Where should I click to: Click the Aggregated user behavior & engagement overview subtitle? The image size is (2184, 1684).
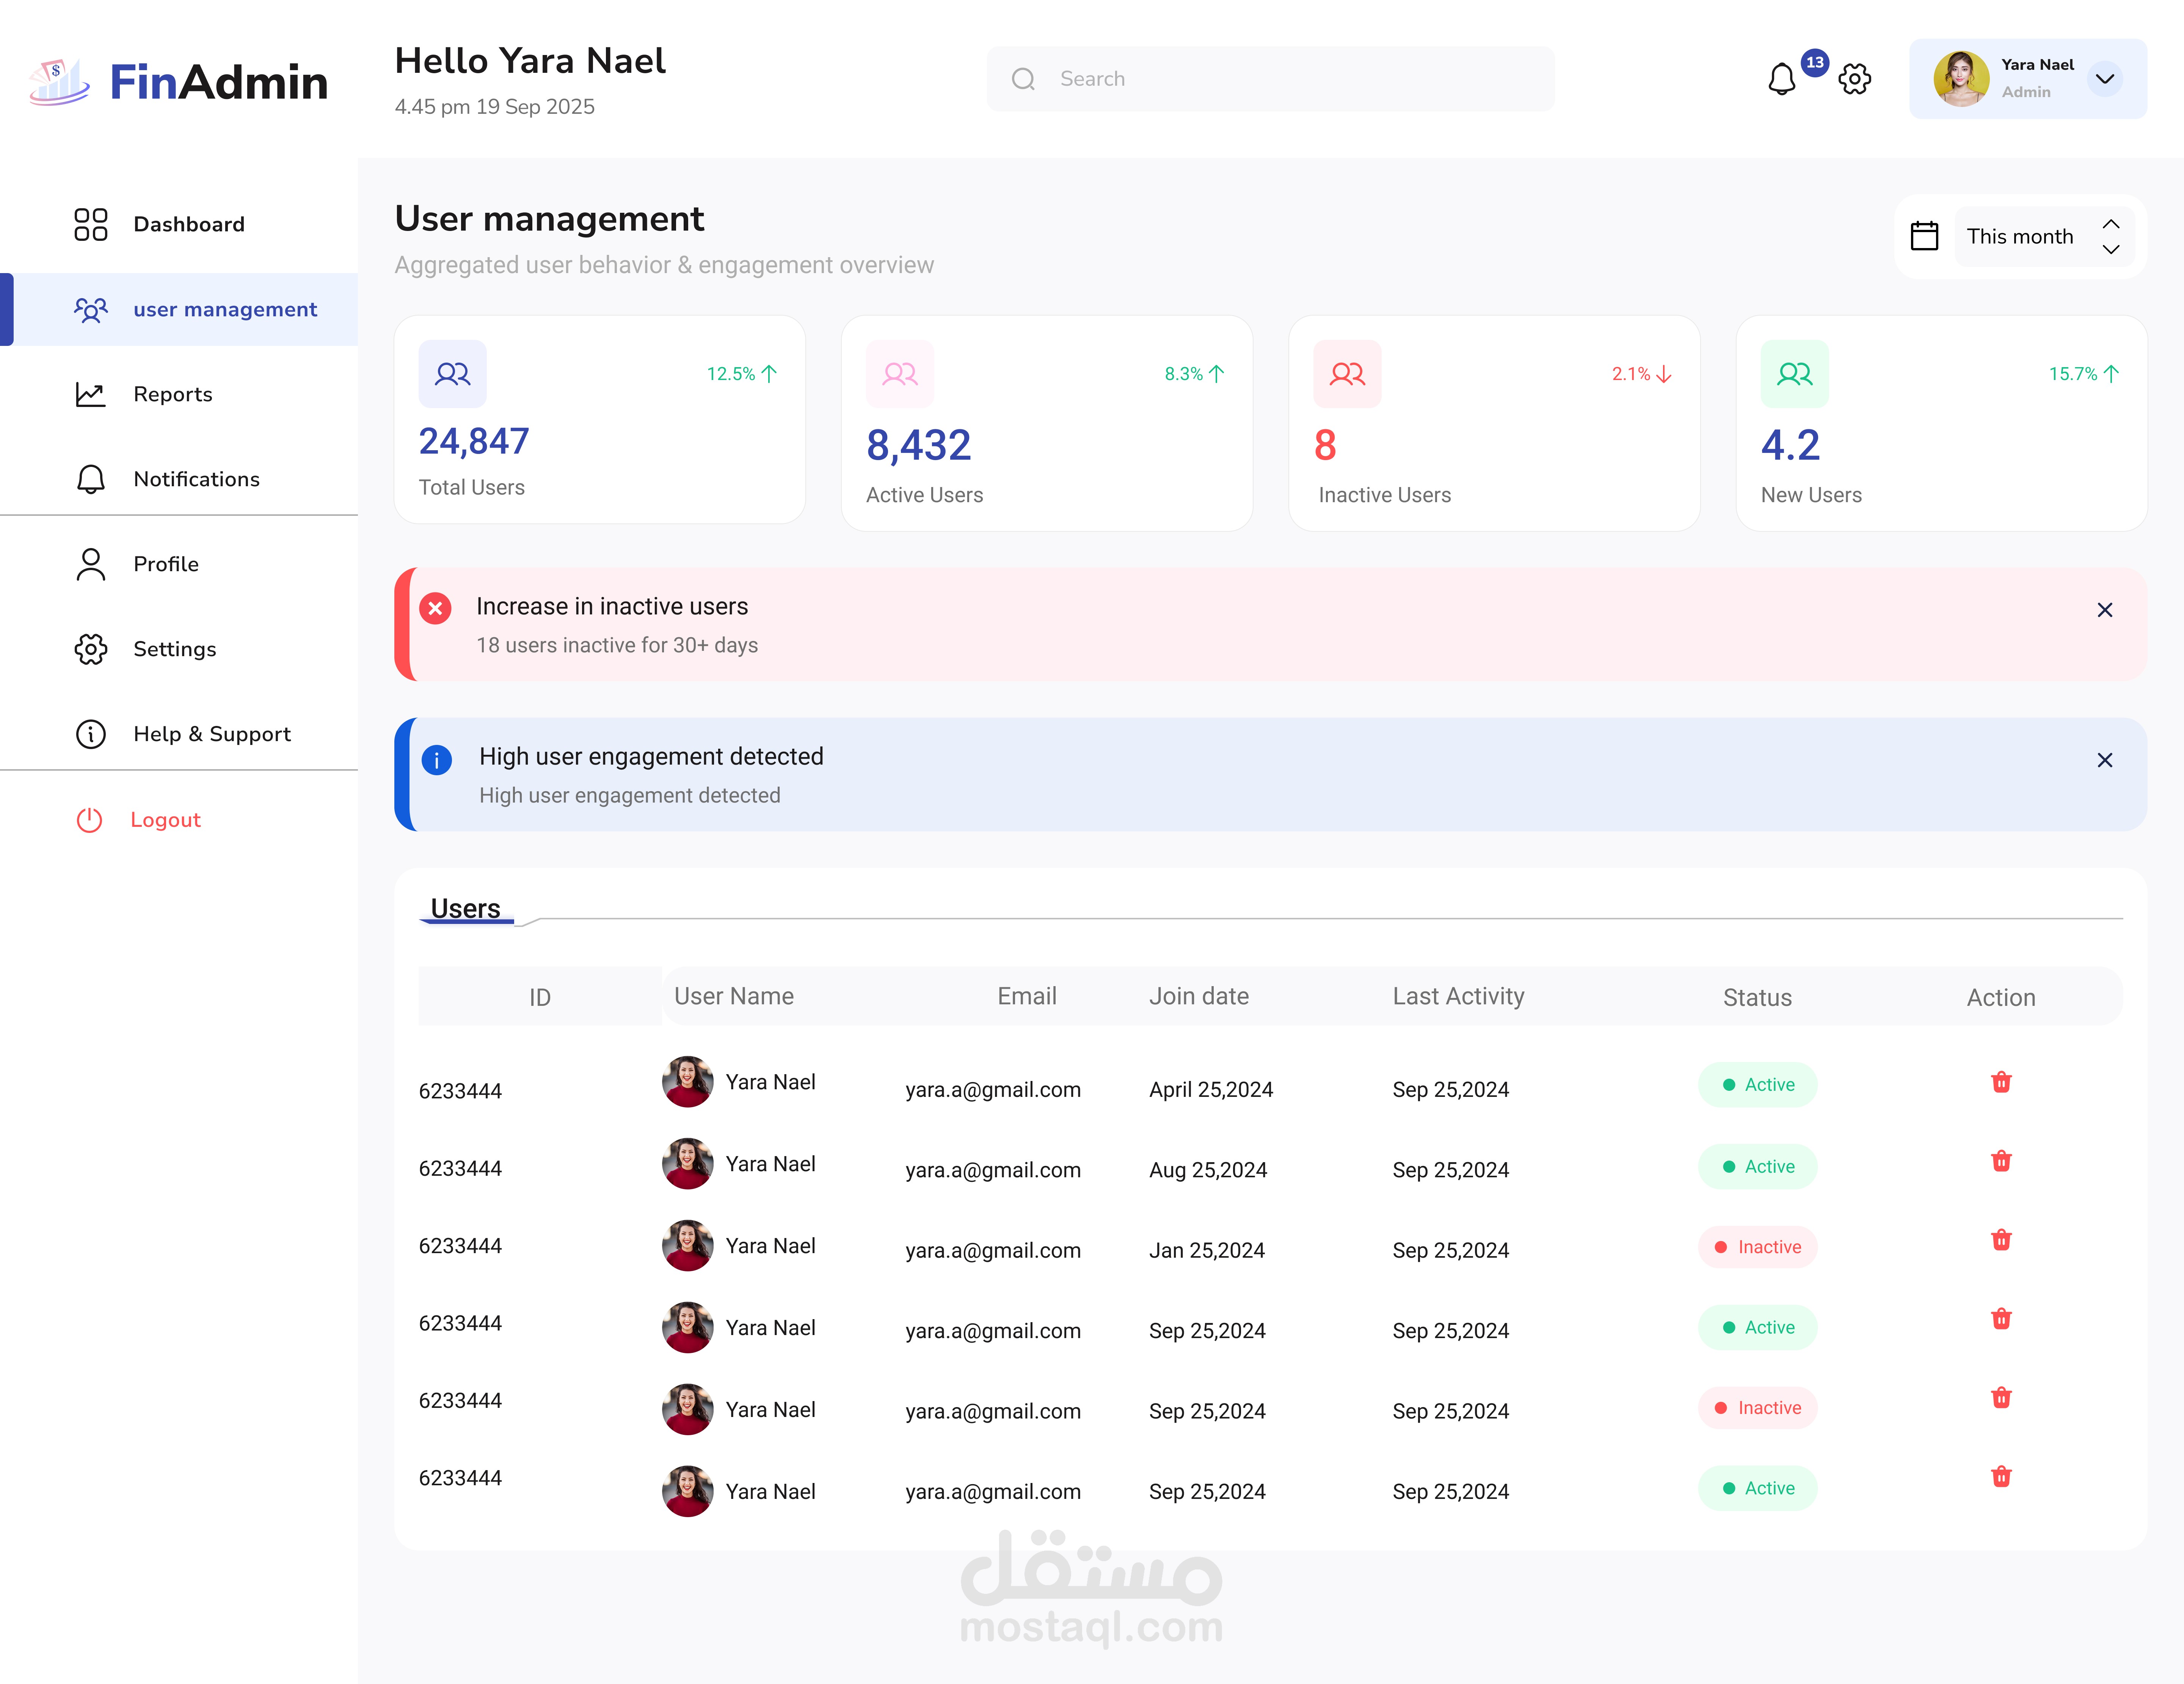click(x=664, y=265)
